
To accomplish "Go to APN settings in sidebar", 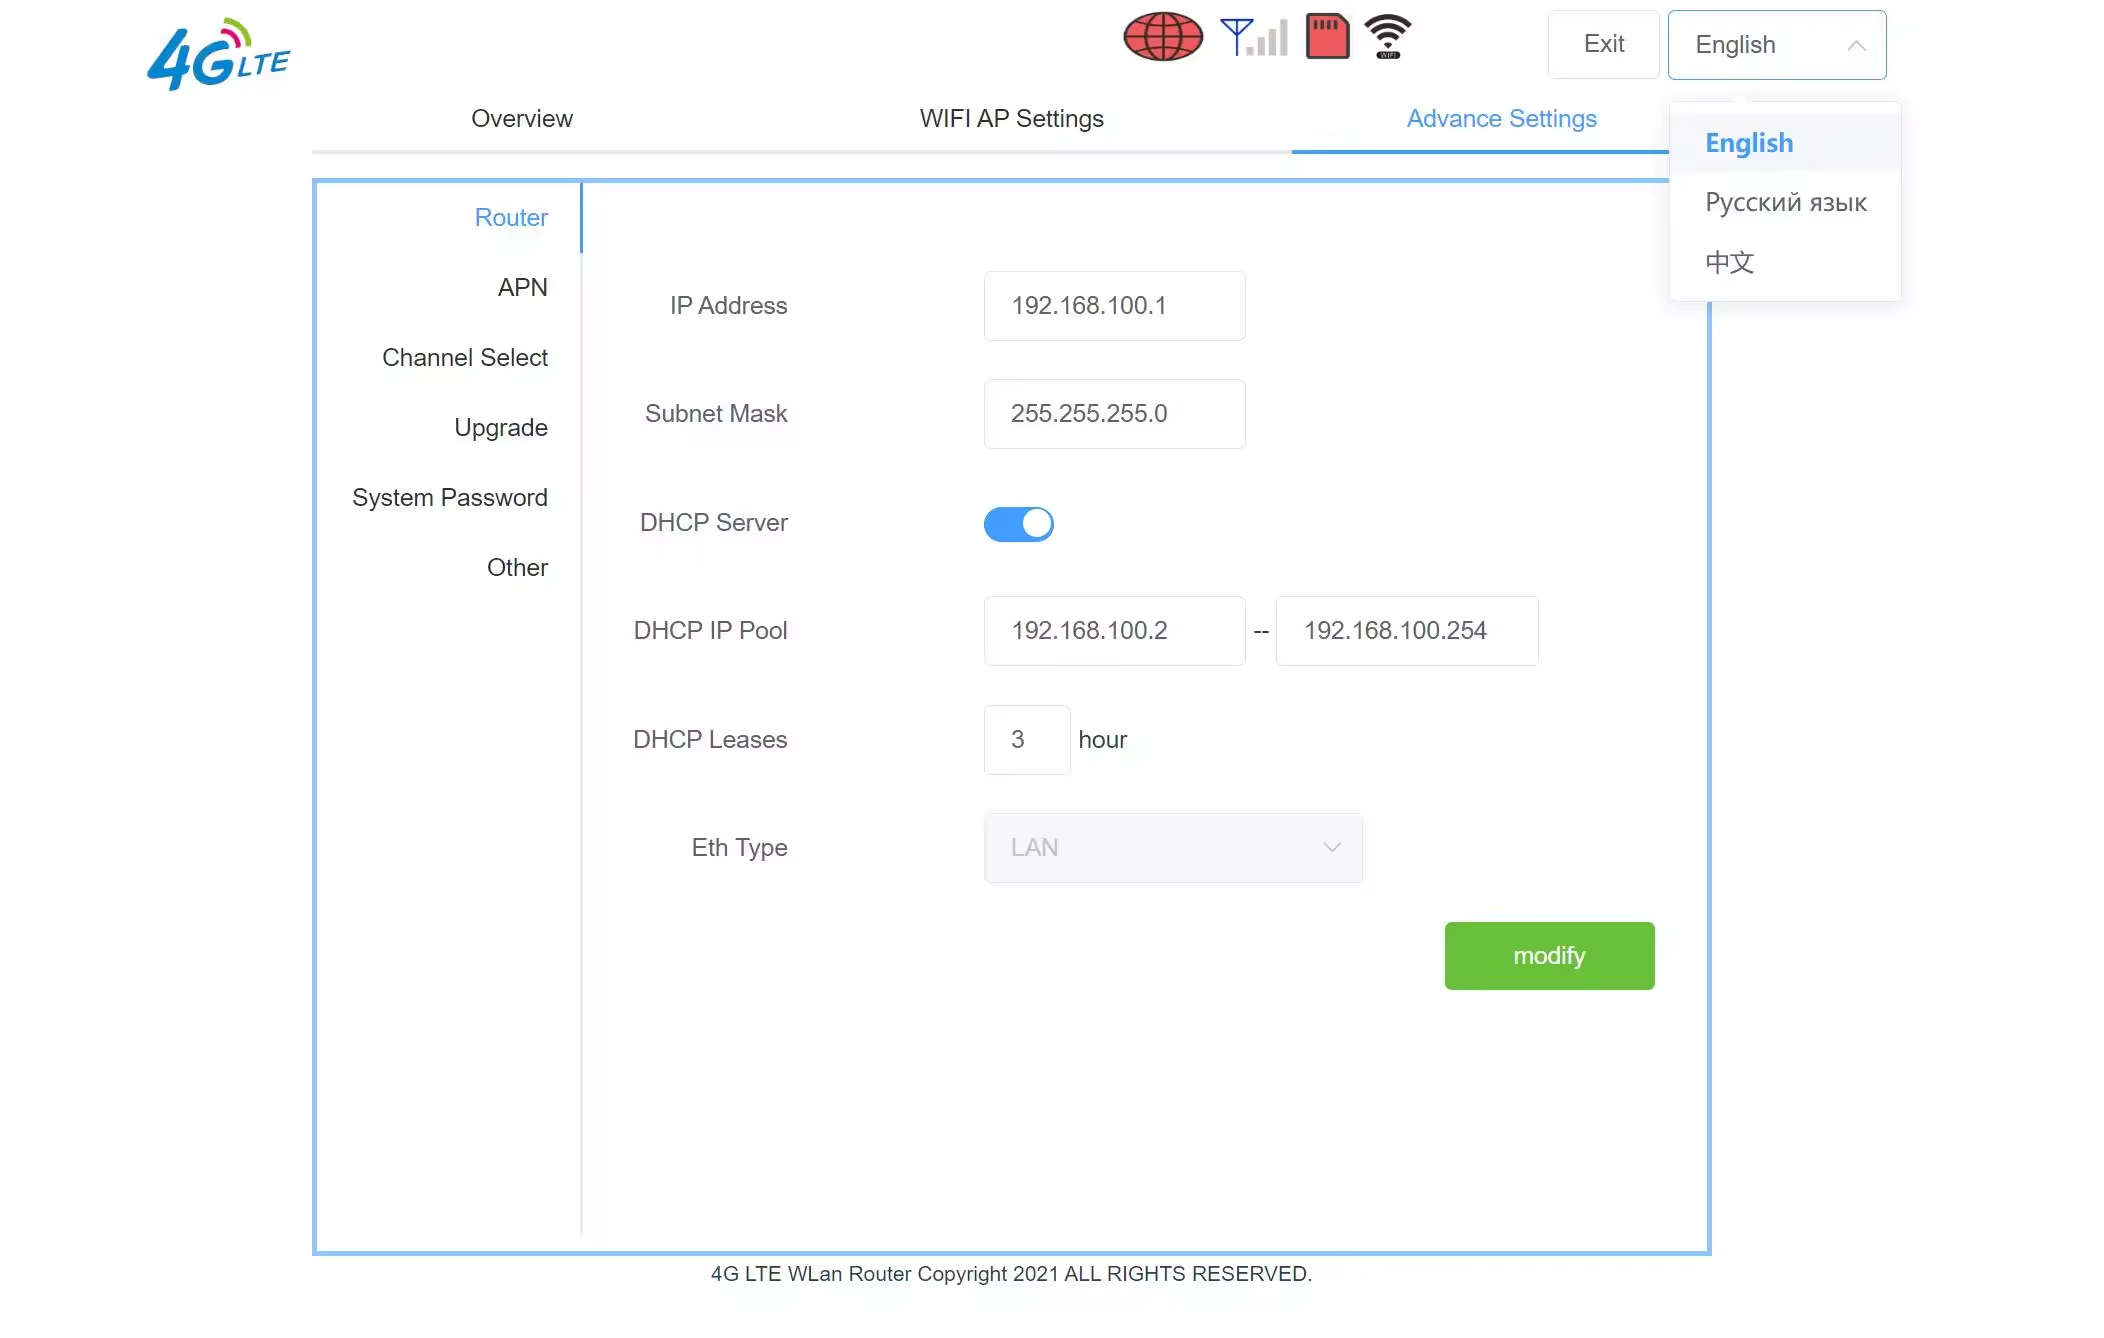I will [x=522, y=288].
